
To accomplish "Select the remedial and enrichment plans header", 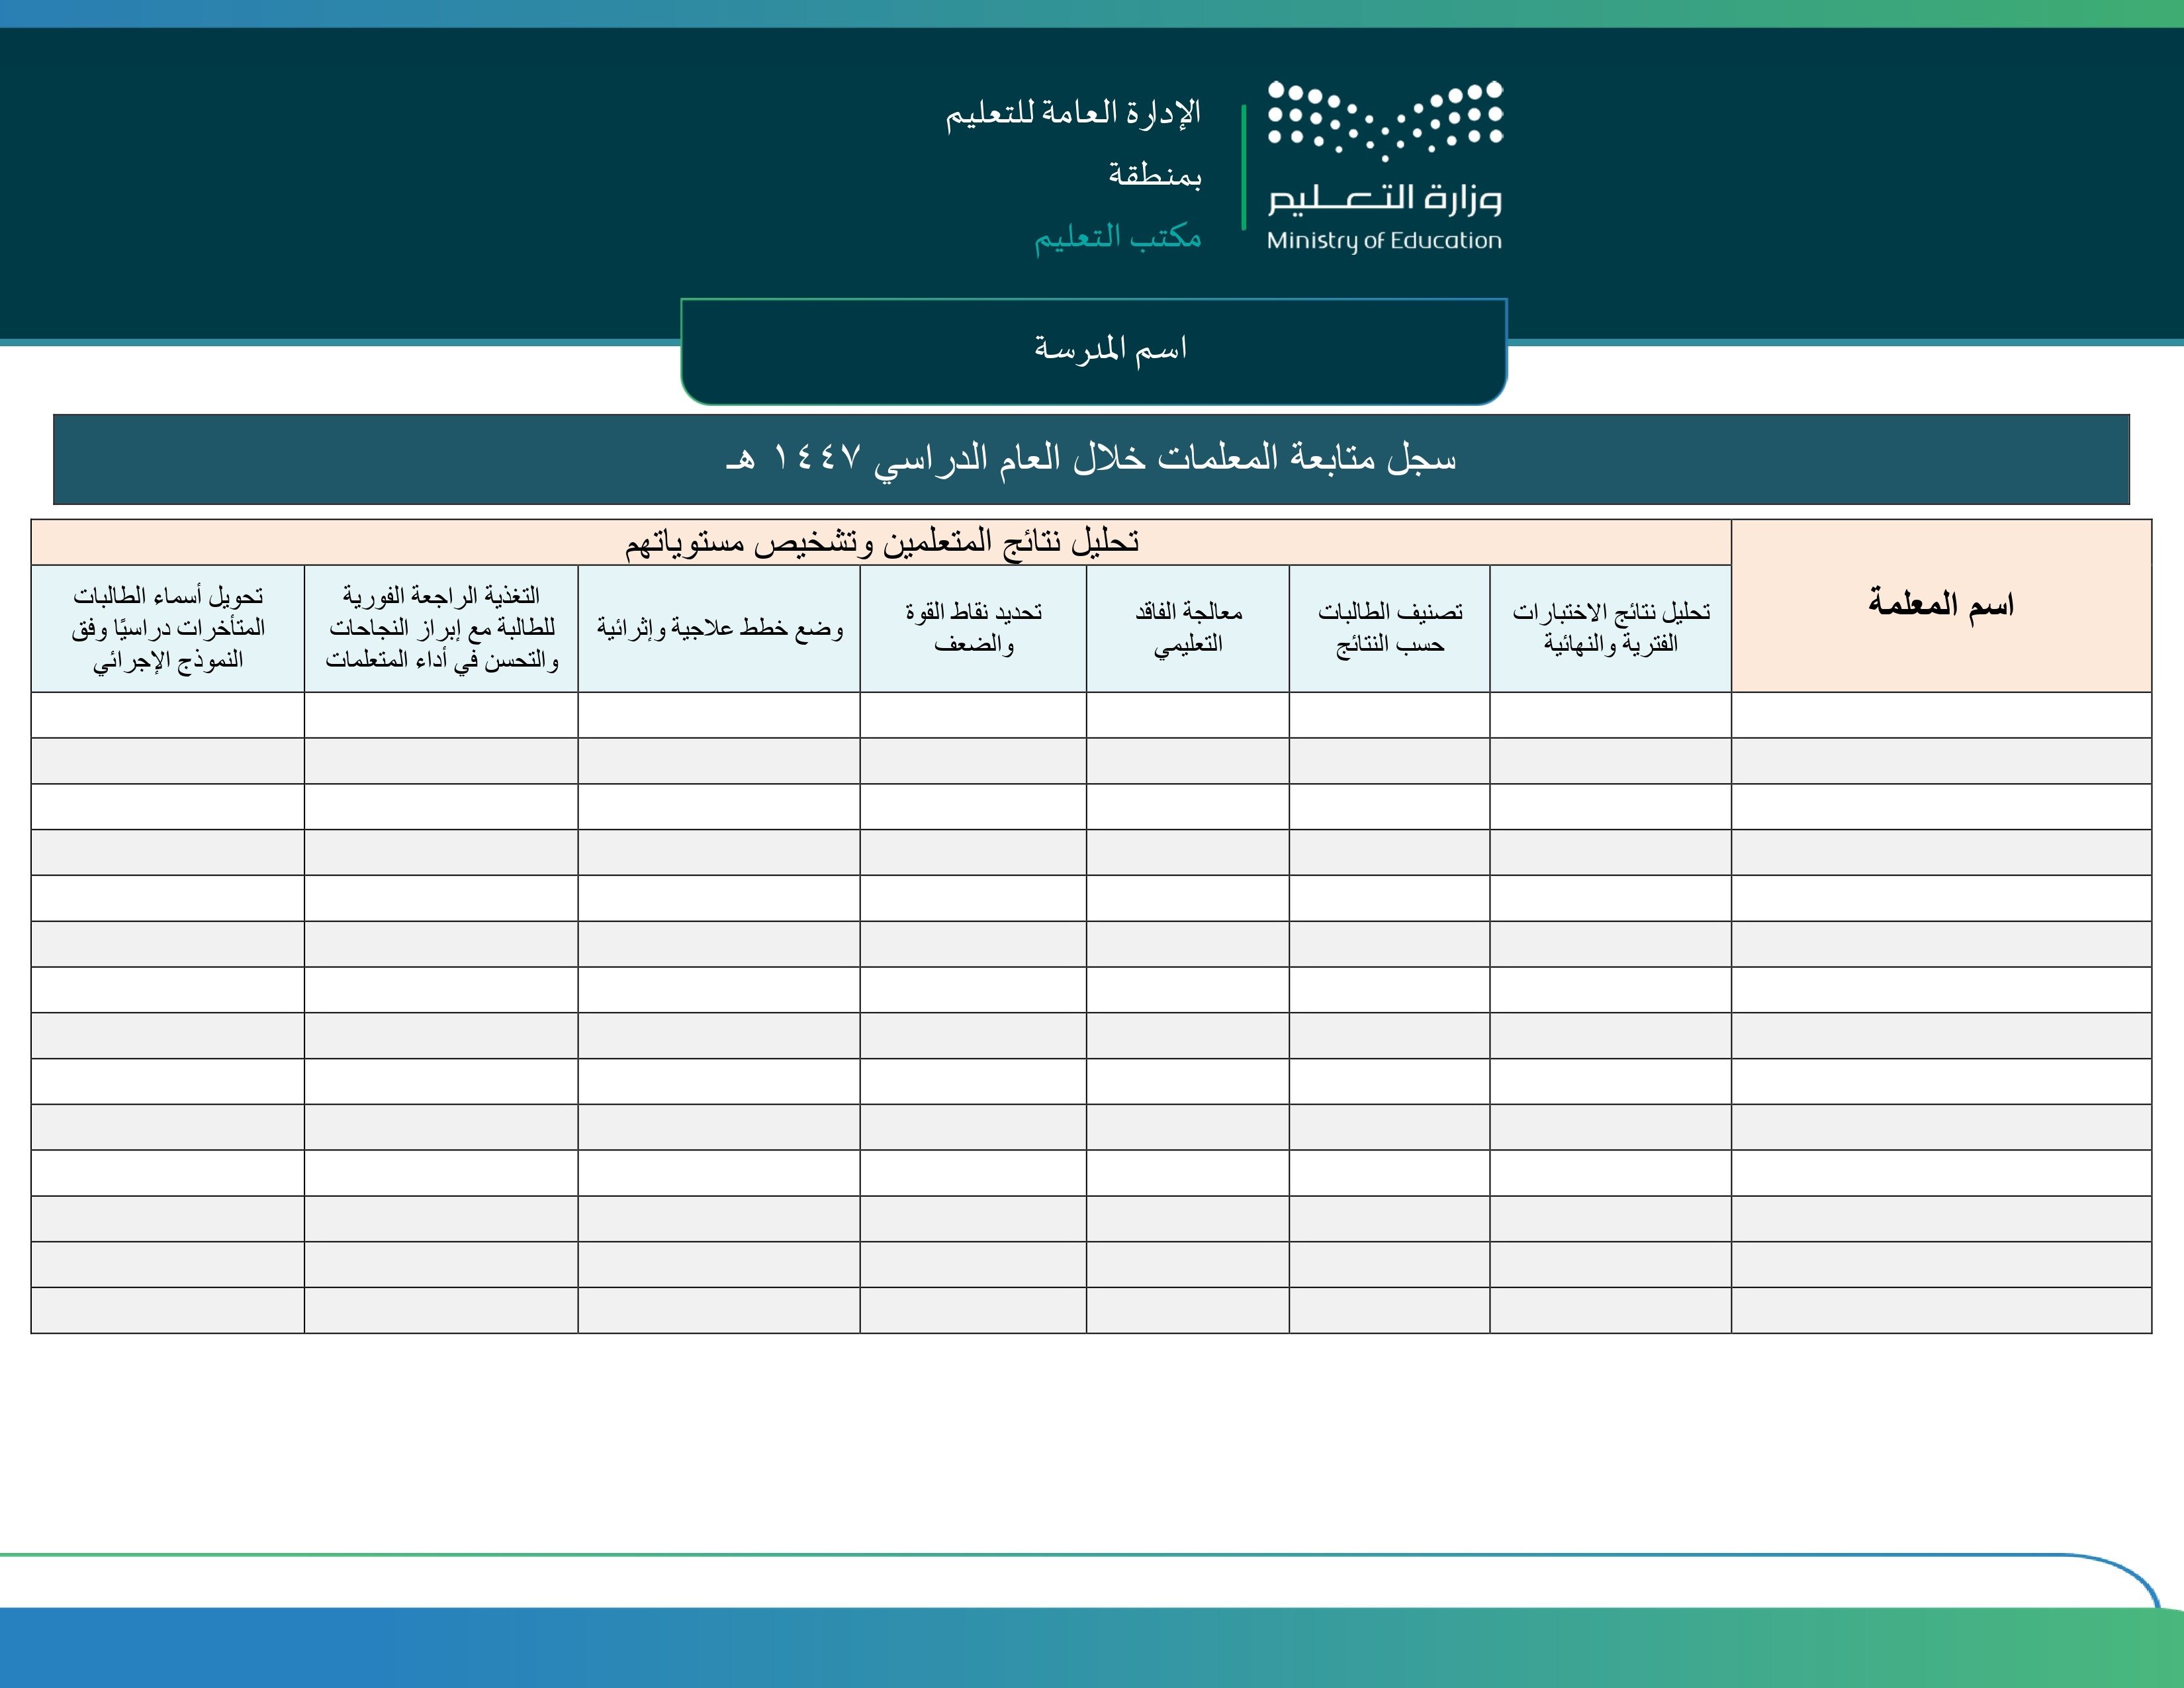I will [x=719, y=628].
